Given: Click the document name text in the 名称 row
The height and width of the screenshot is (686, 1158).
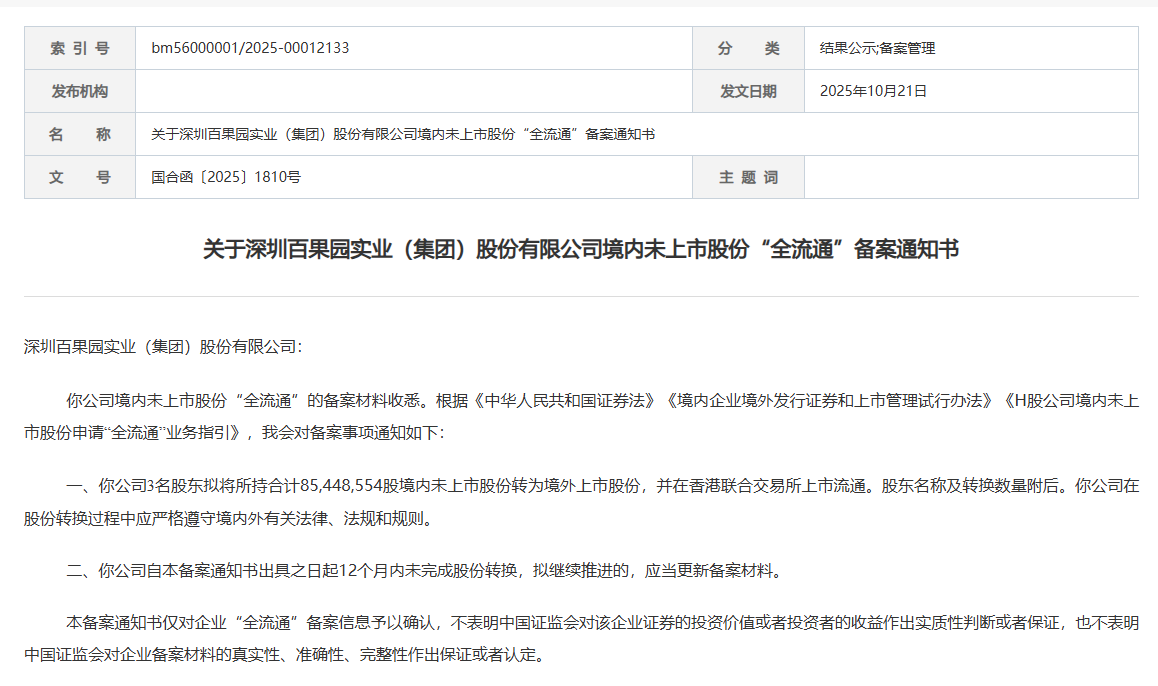Looking at the screenshot, I should tap(403, 134).
